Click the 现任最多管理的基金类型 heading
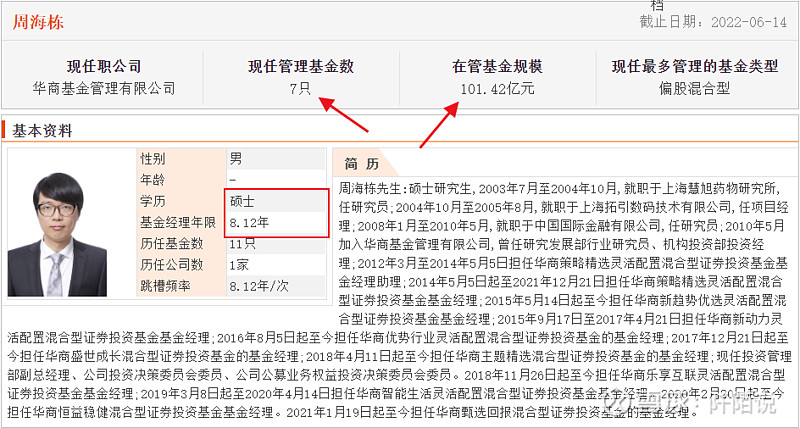This screenshot has width=800, height=428. 695,66
